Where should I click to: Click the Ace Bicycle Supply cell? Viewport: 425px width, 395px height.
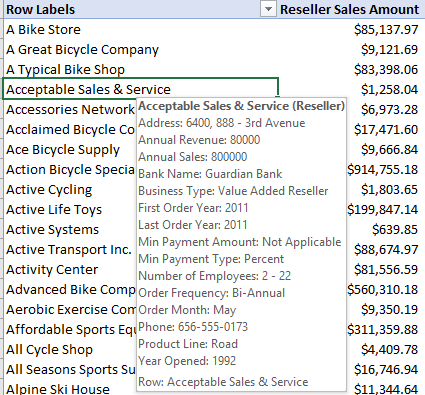(x=70, y=149)
